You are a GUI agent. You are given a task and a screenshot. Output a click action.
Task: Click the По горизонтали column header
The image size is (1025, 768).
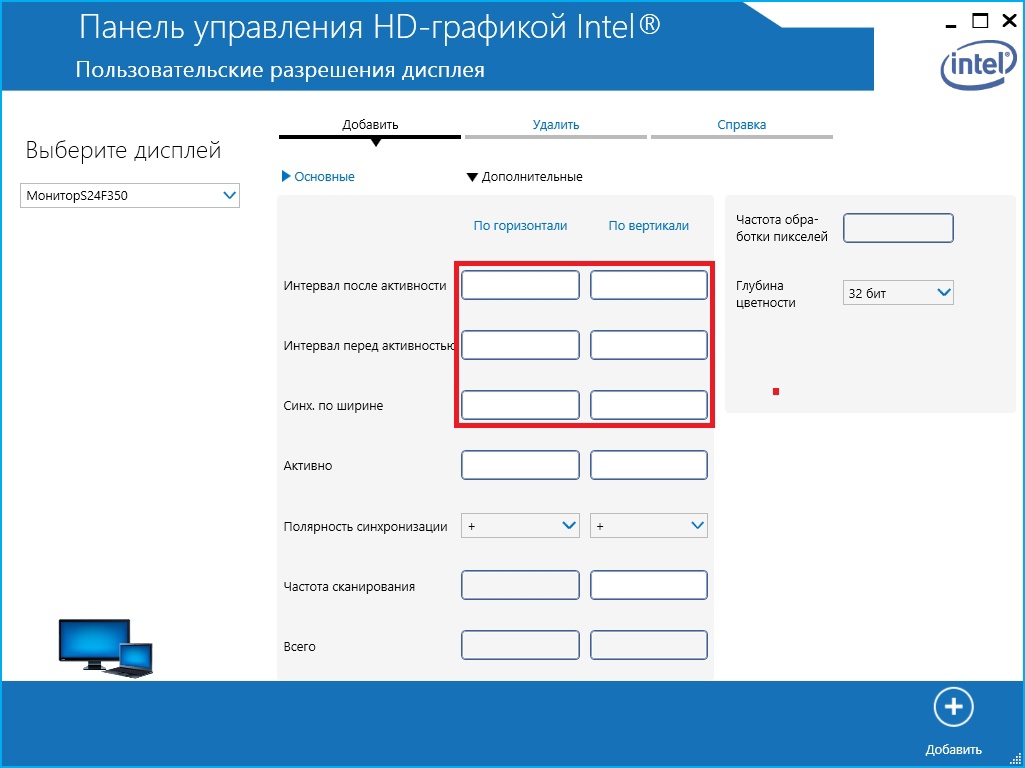tap(520, 226)
